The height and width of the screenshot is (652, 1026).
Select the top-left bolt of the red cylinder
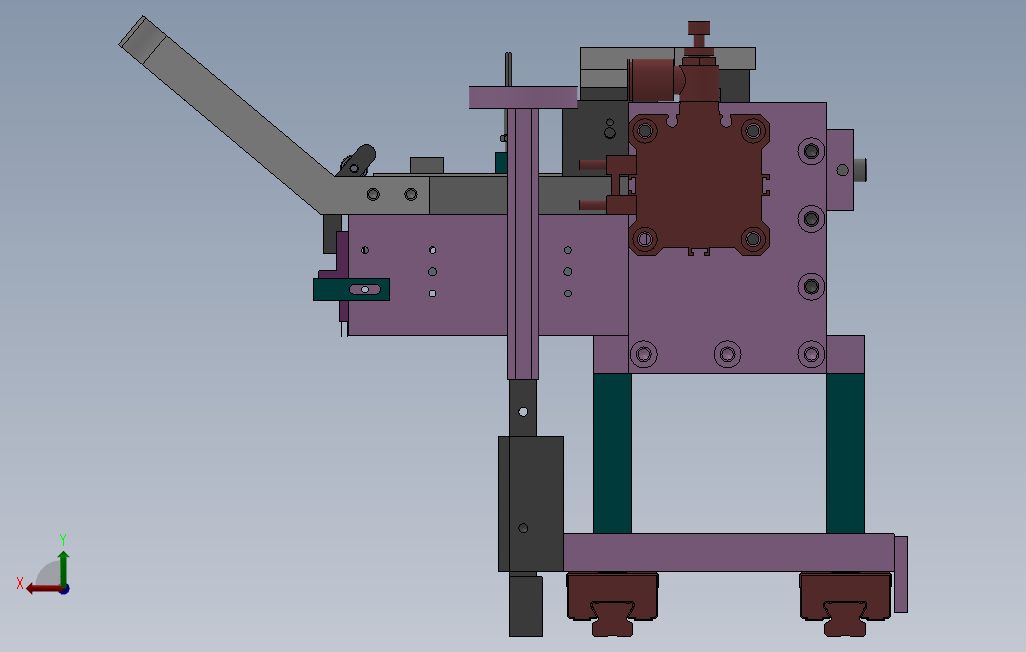pyautogui.click(x=645, y=130)
